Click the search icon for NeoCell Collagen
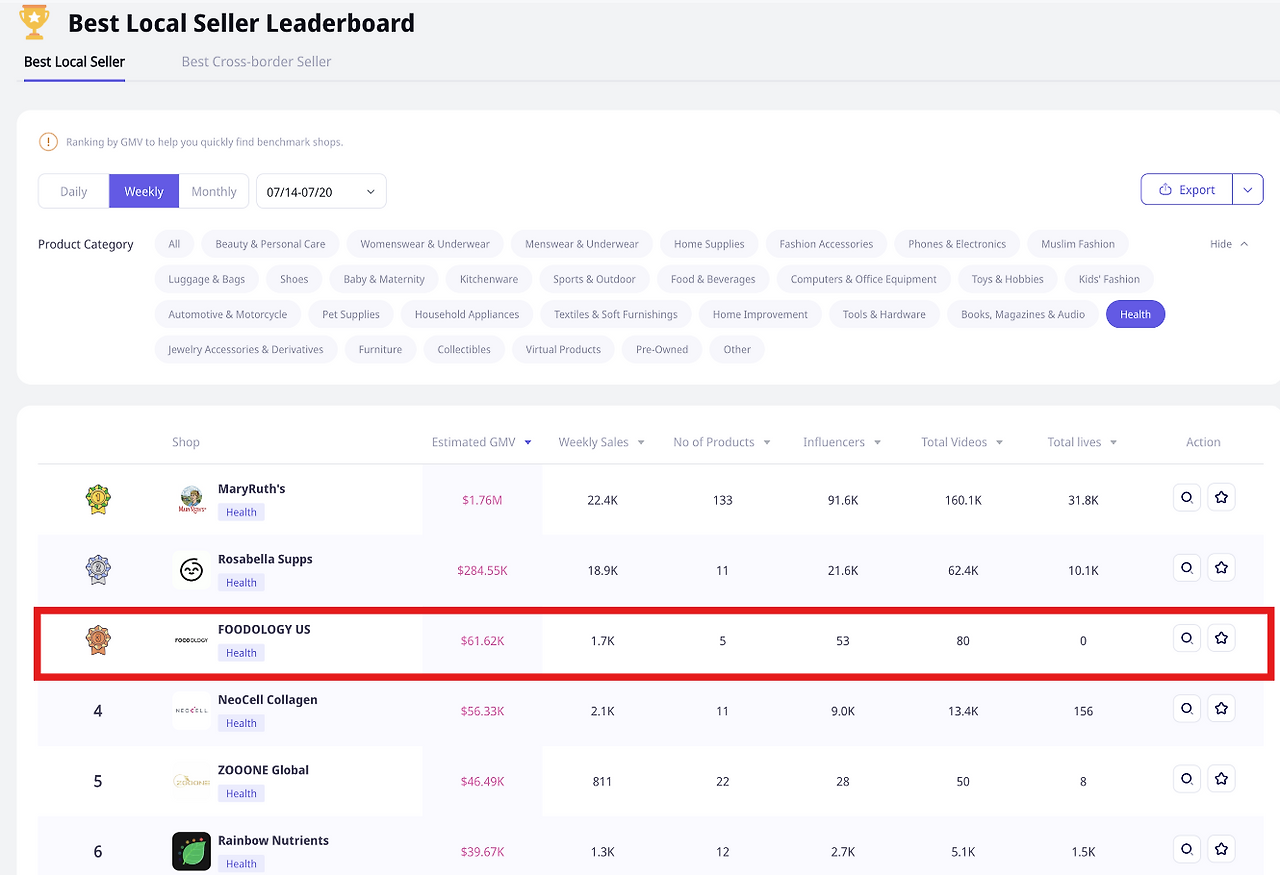1280x875 pixels. (1187, 709)
